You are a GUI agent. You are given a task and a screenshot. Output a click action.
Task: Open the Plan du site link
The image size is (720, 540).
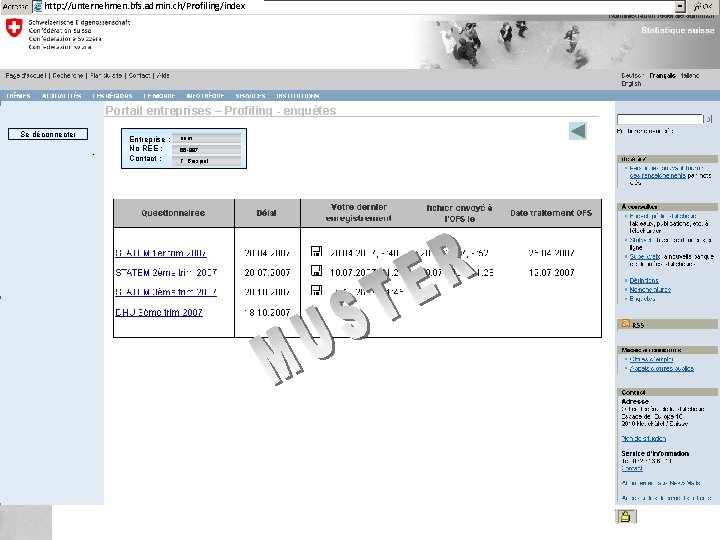(106, 75)
